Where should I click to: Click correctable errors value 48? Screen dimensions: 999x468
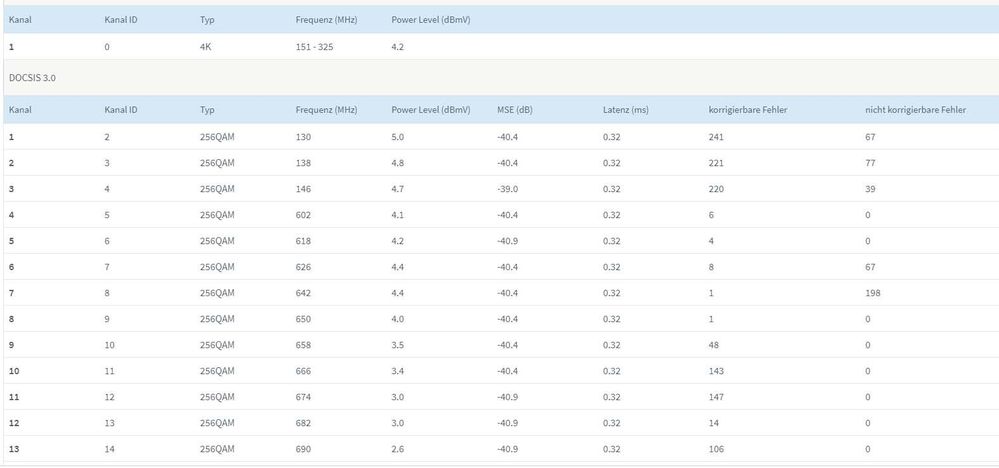coord(714,345)
